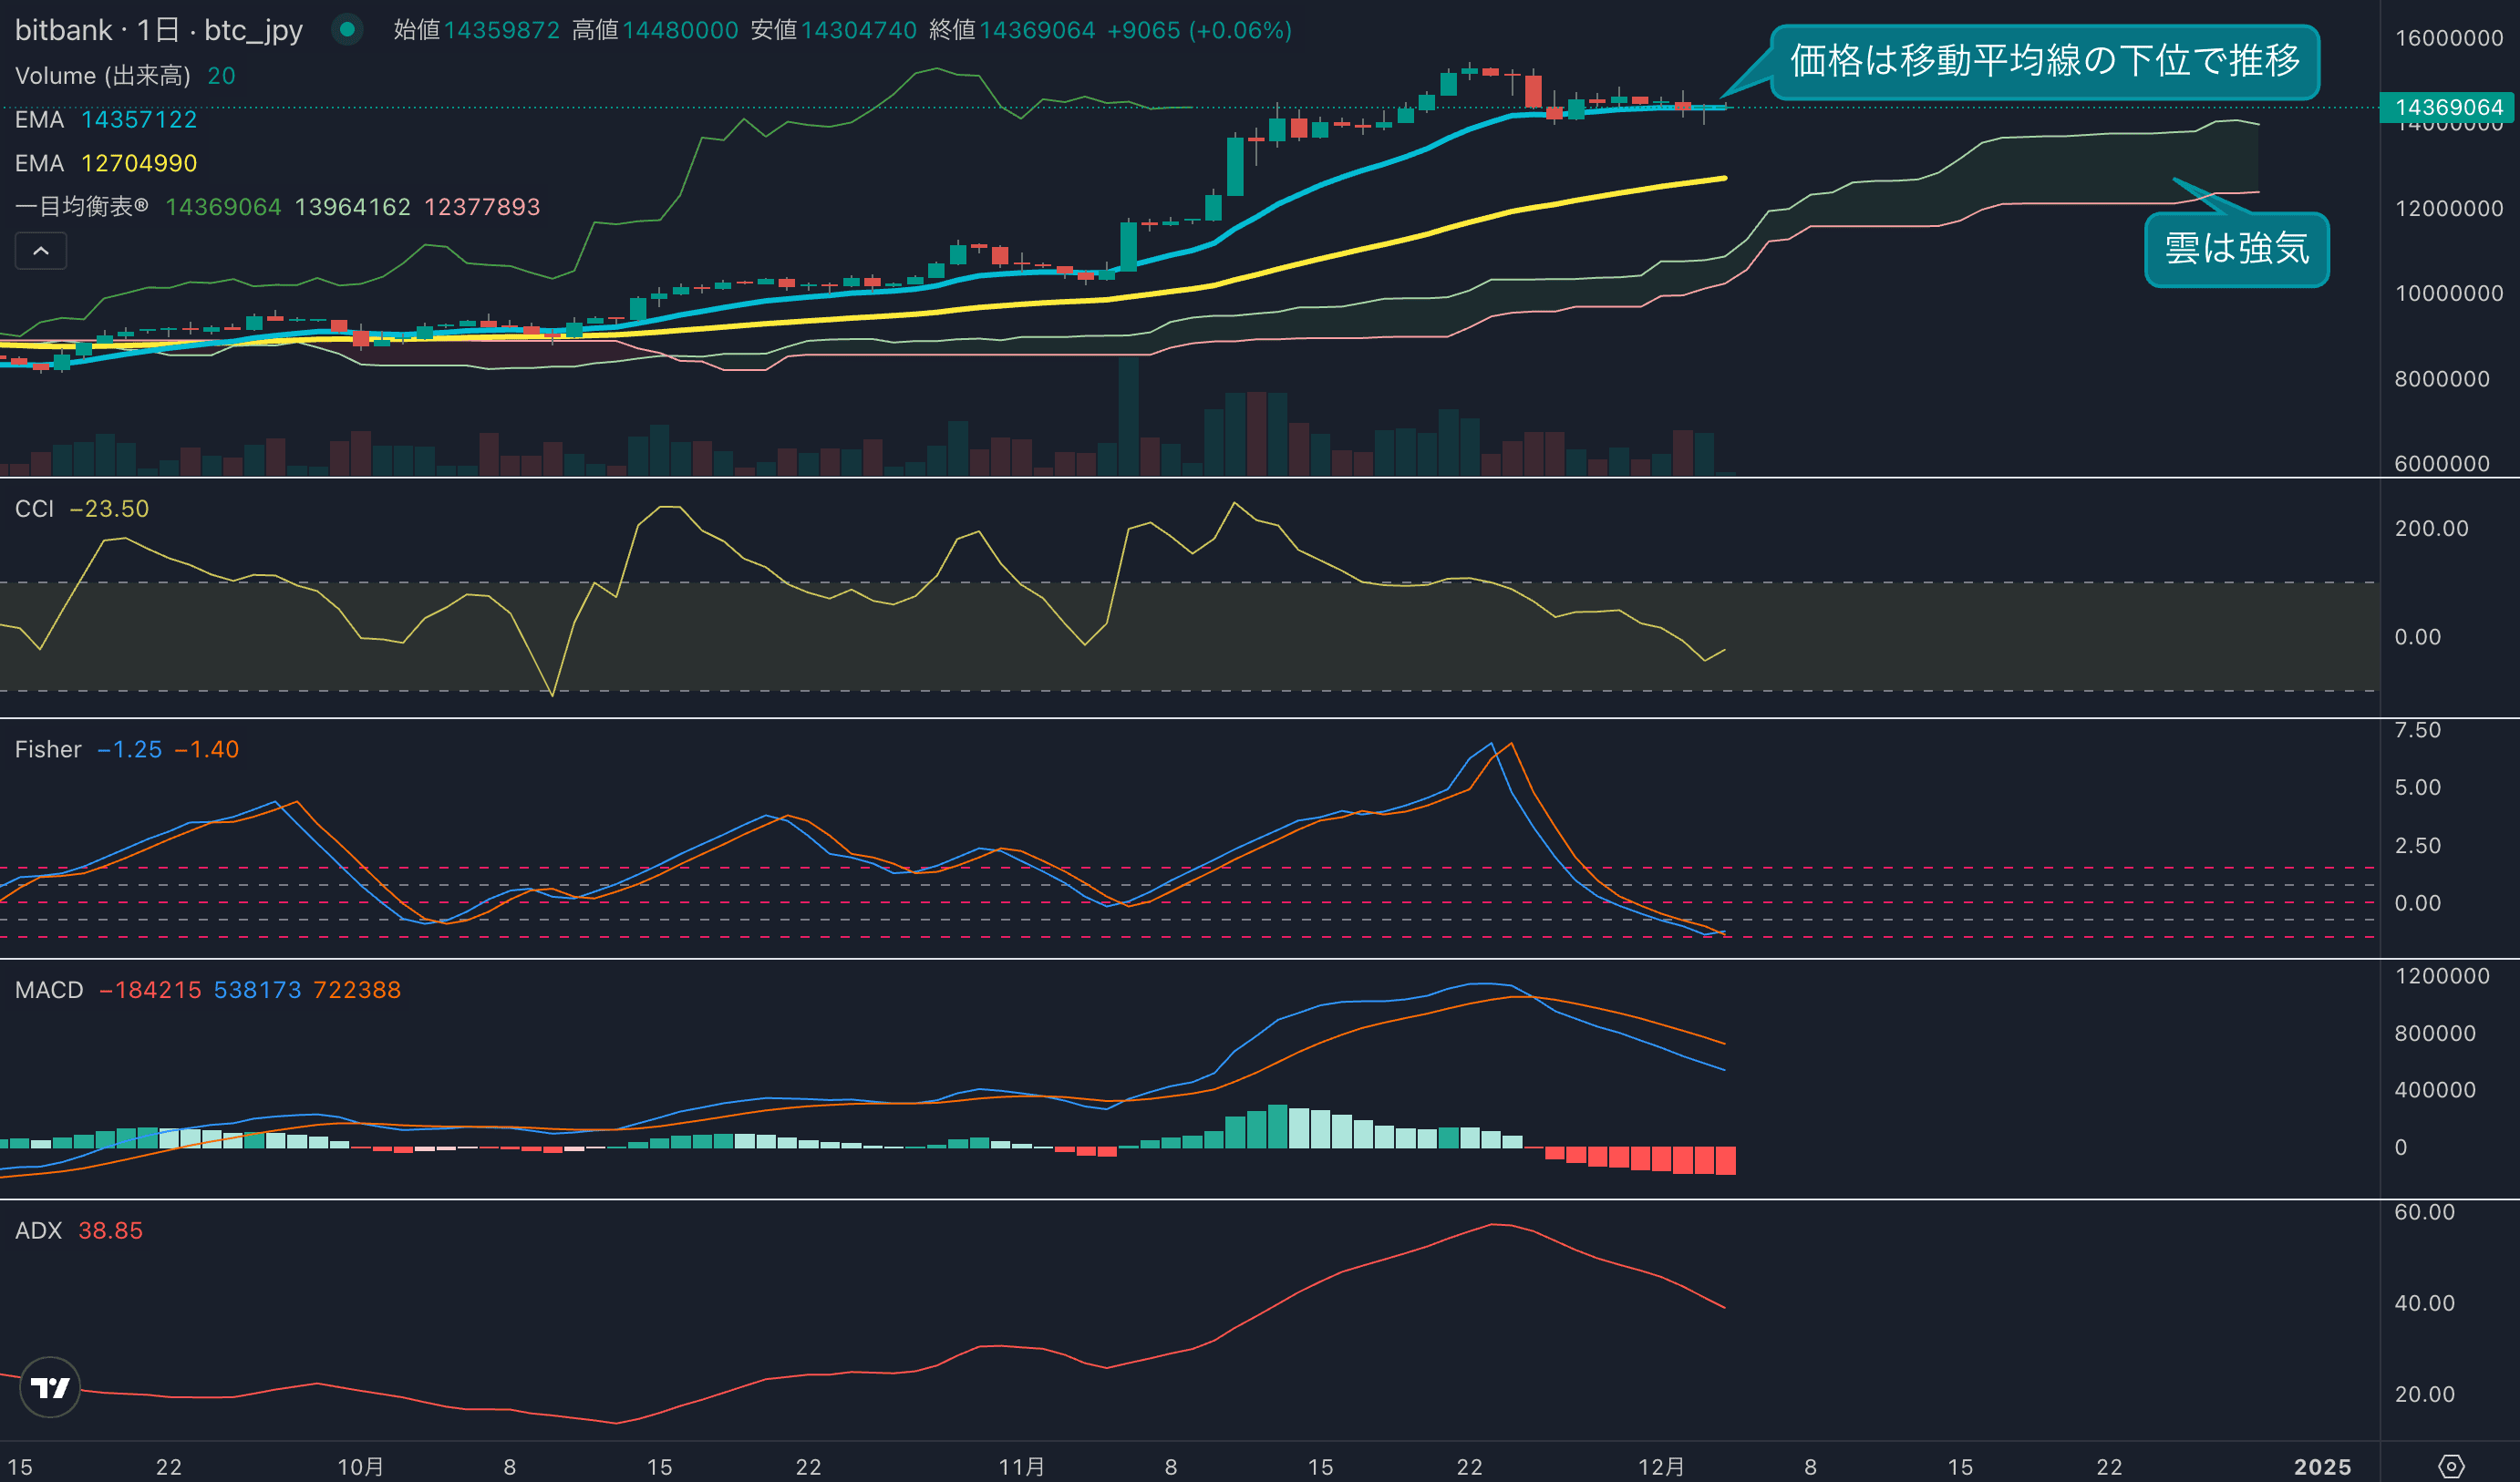Click the 16000000 price scale label
Screen dimensions: 2520x1482
2448,38
